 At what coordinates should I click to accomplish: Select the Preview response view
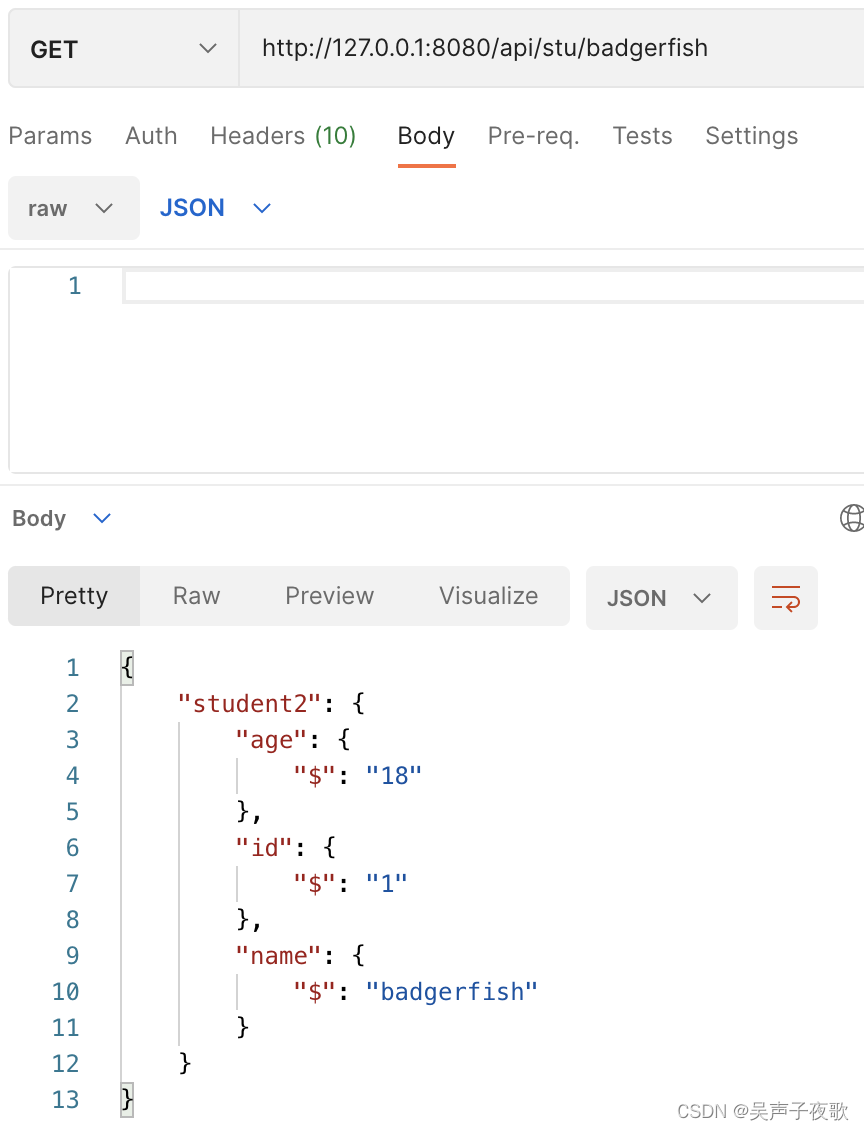click(x=329, y=596)
